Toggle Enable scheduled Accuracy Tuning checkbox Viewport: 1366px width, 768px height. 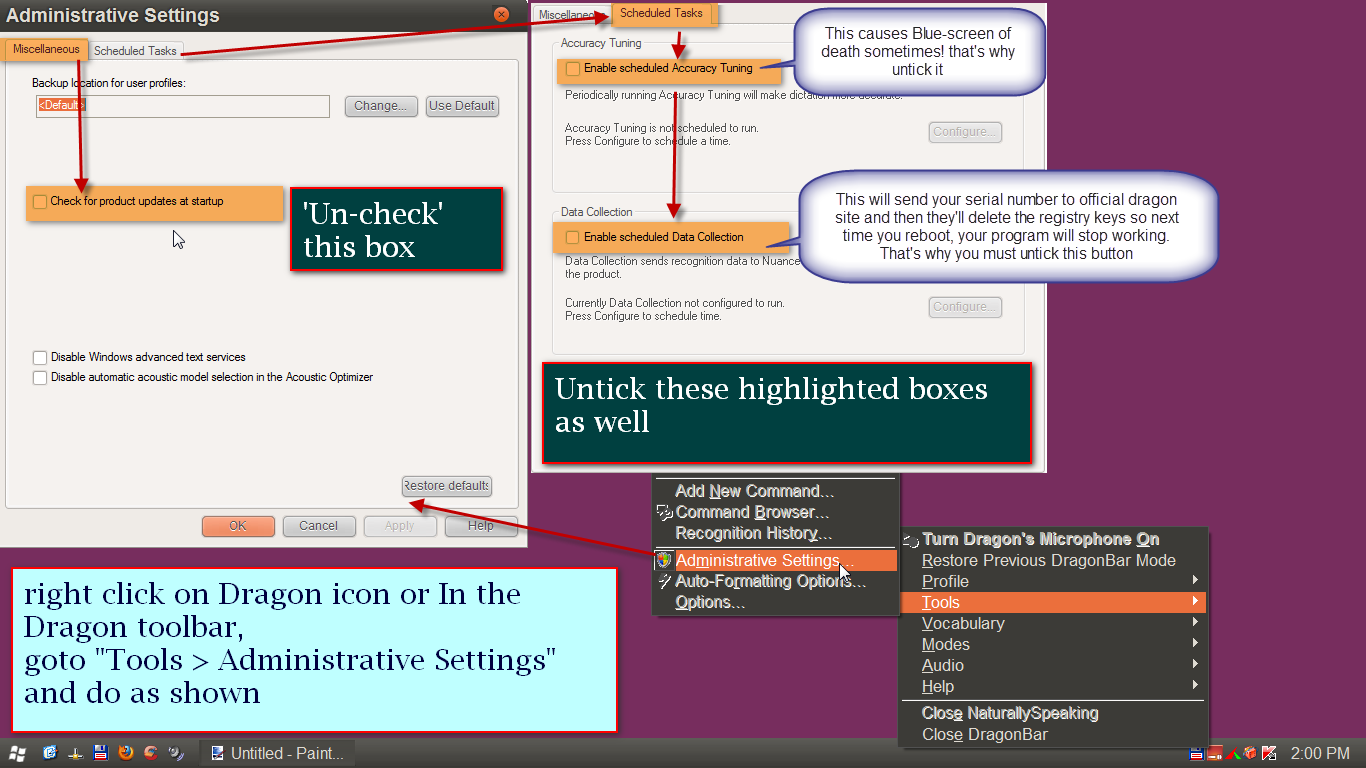[572, 68]
